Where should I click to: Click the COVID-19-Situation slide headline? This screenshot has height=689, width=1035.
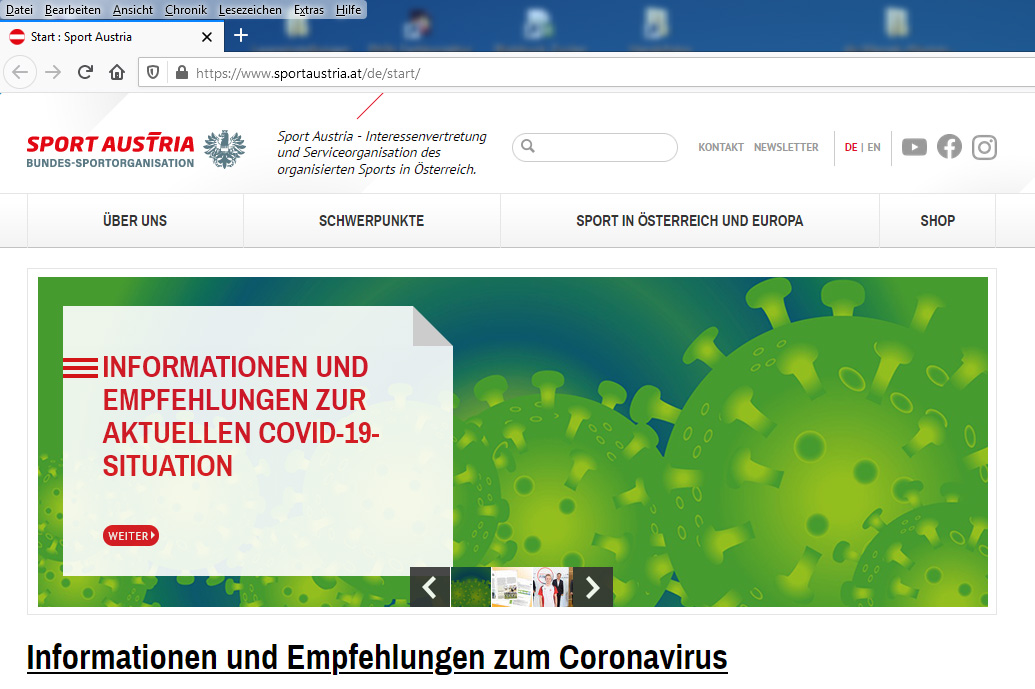point(241,416)
